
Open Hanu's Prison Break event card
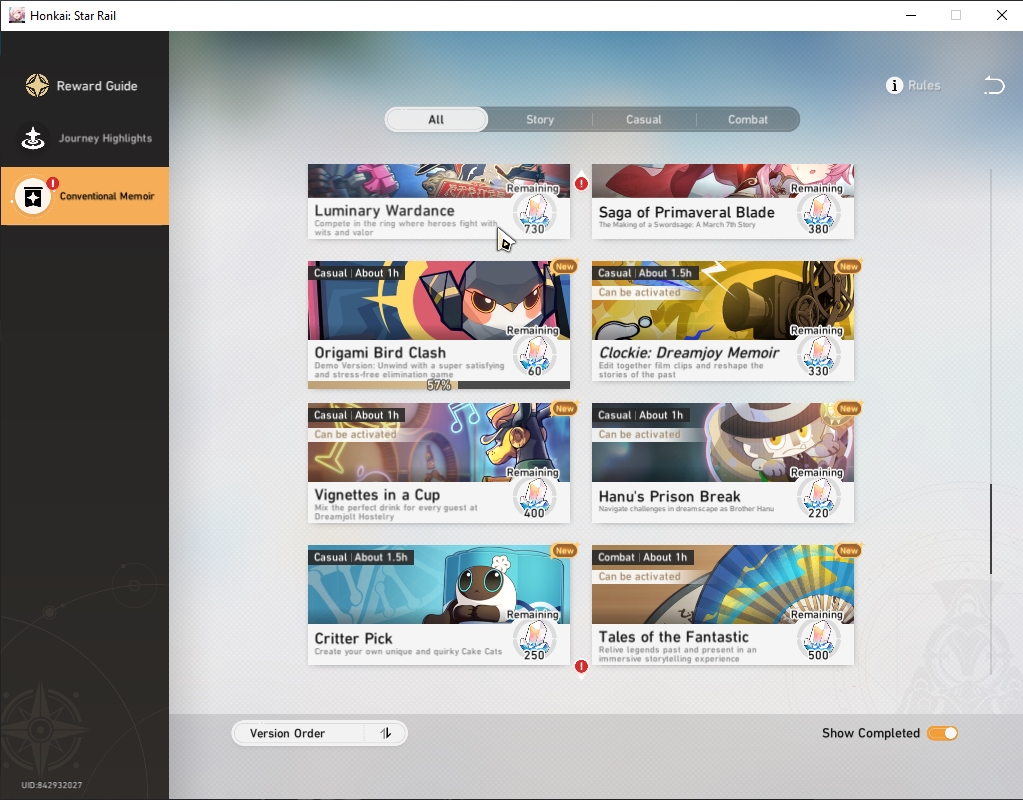point(722,463)
